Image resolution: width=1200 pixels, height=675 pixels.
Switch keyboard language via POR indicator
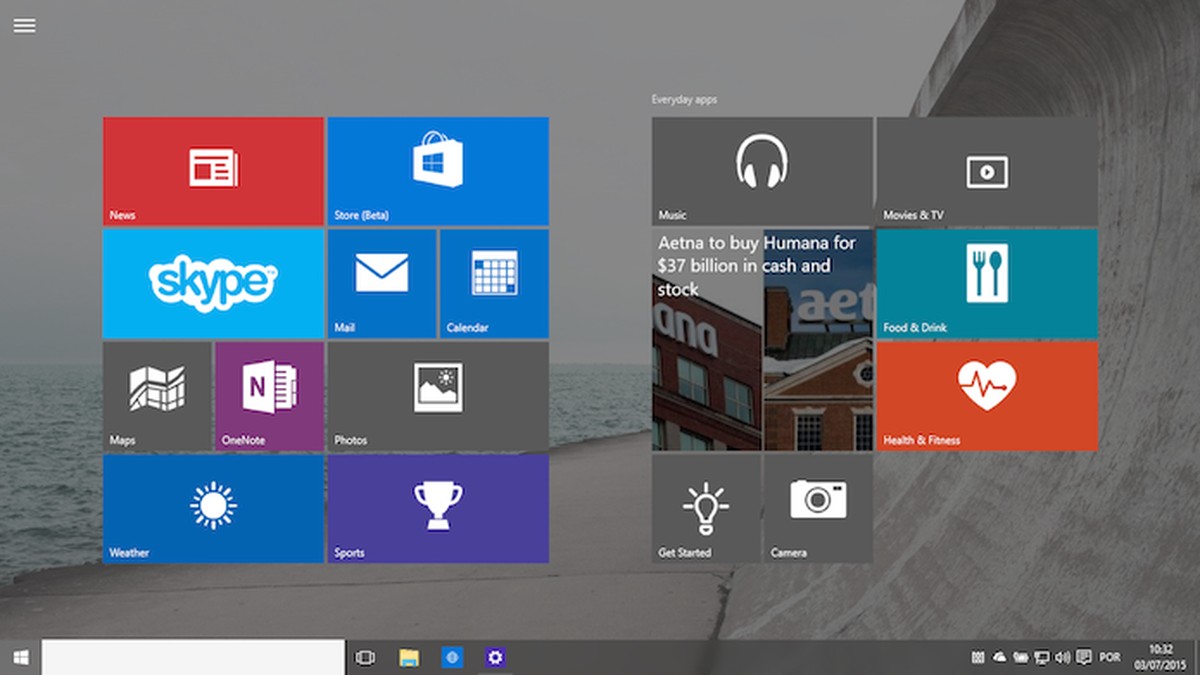point(1110,657)
